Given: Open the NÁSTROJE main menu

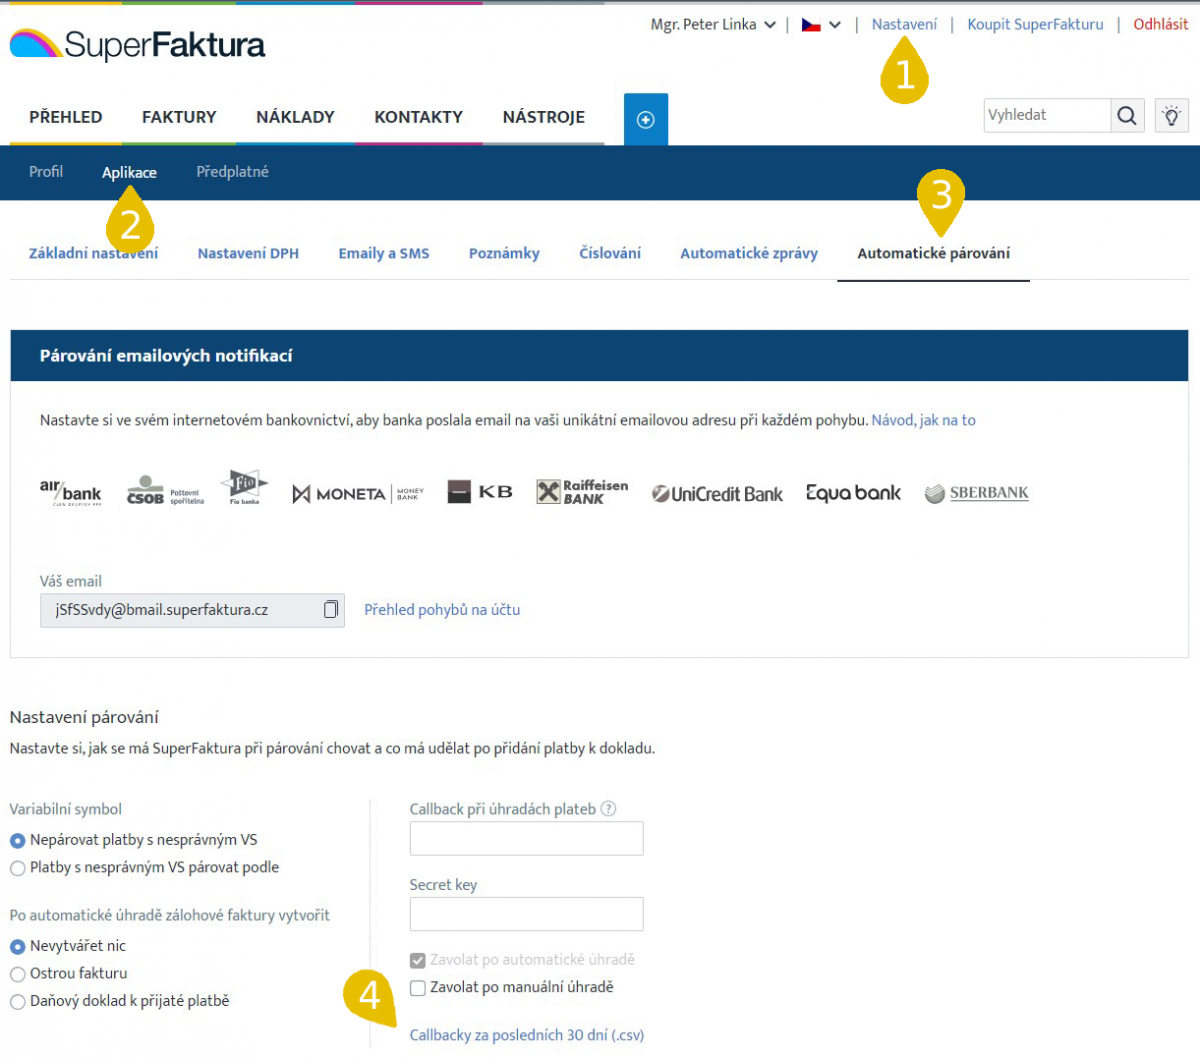Looking at the screenshot, I should [544, 117].
